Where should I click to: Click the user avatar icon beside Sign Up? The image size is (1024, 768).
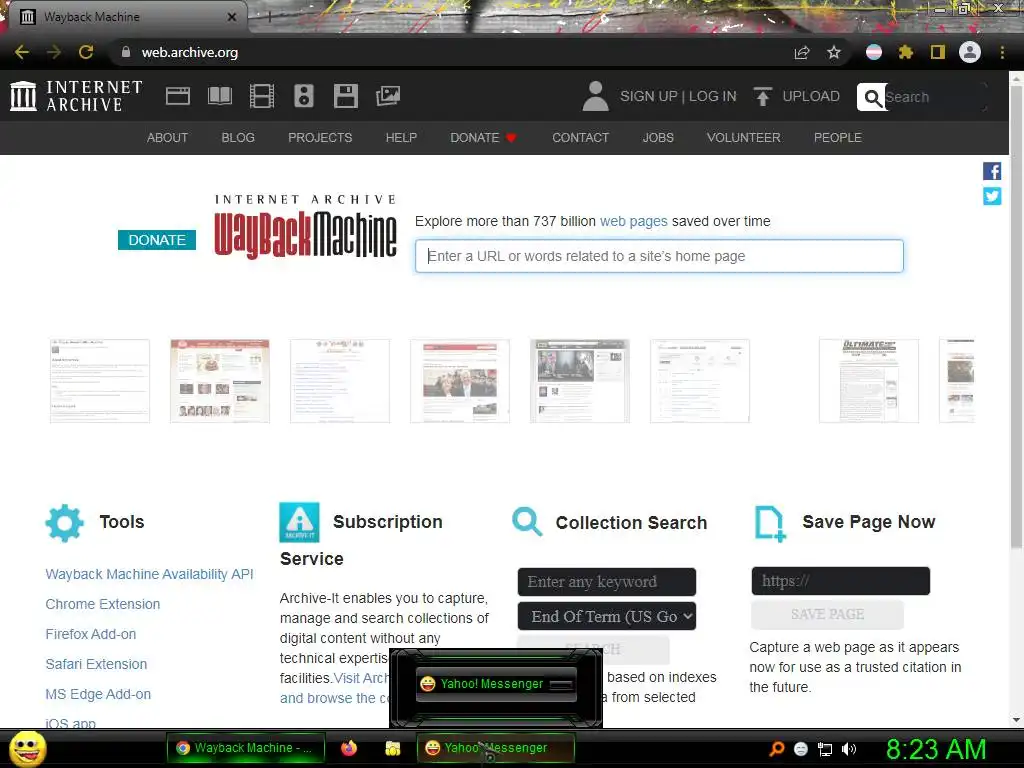(596, 96)
